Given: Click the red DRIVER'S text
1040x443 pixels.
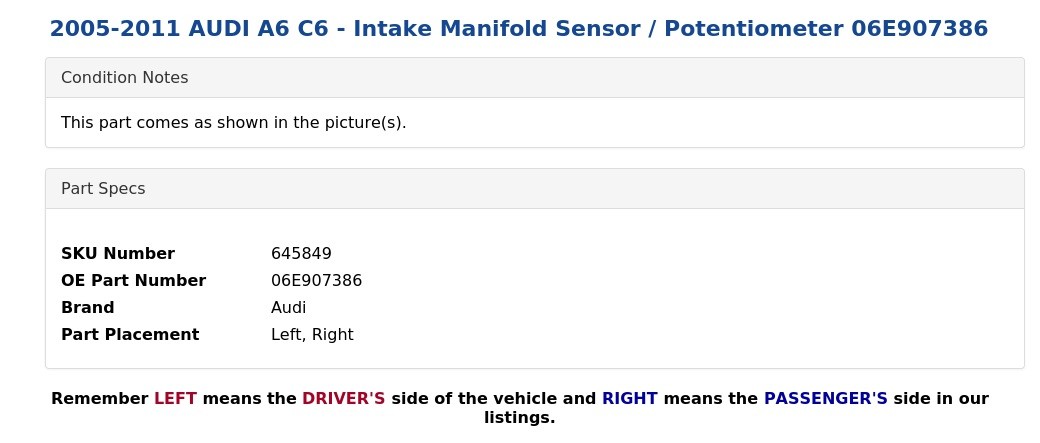Looking at the screenshot, I should (344, 399).
